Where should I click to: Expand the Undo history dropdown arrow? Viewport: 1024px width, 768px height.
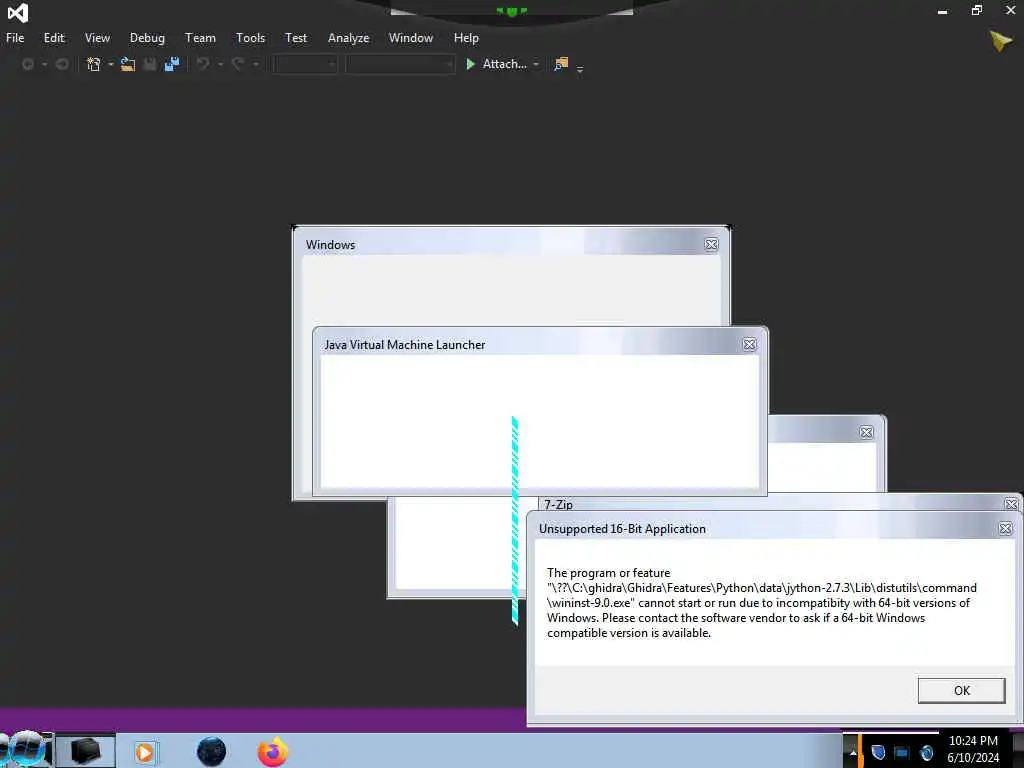[220, 64]
